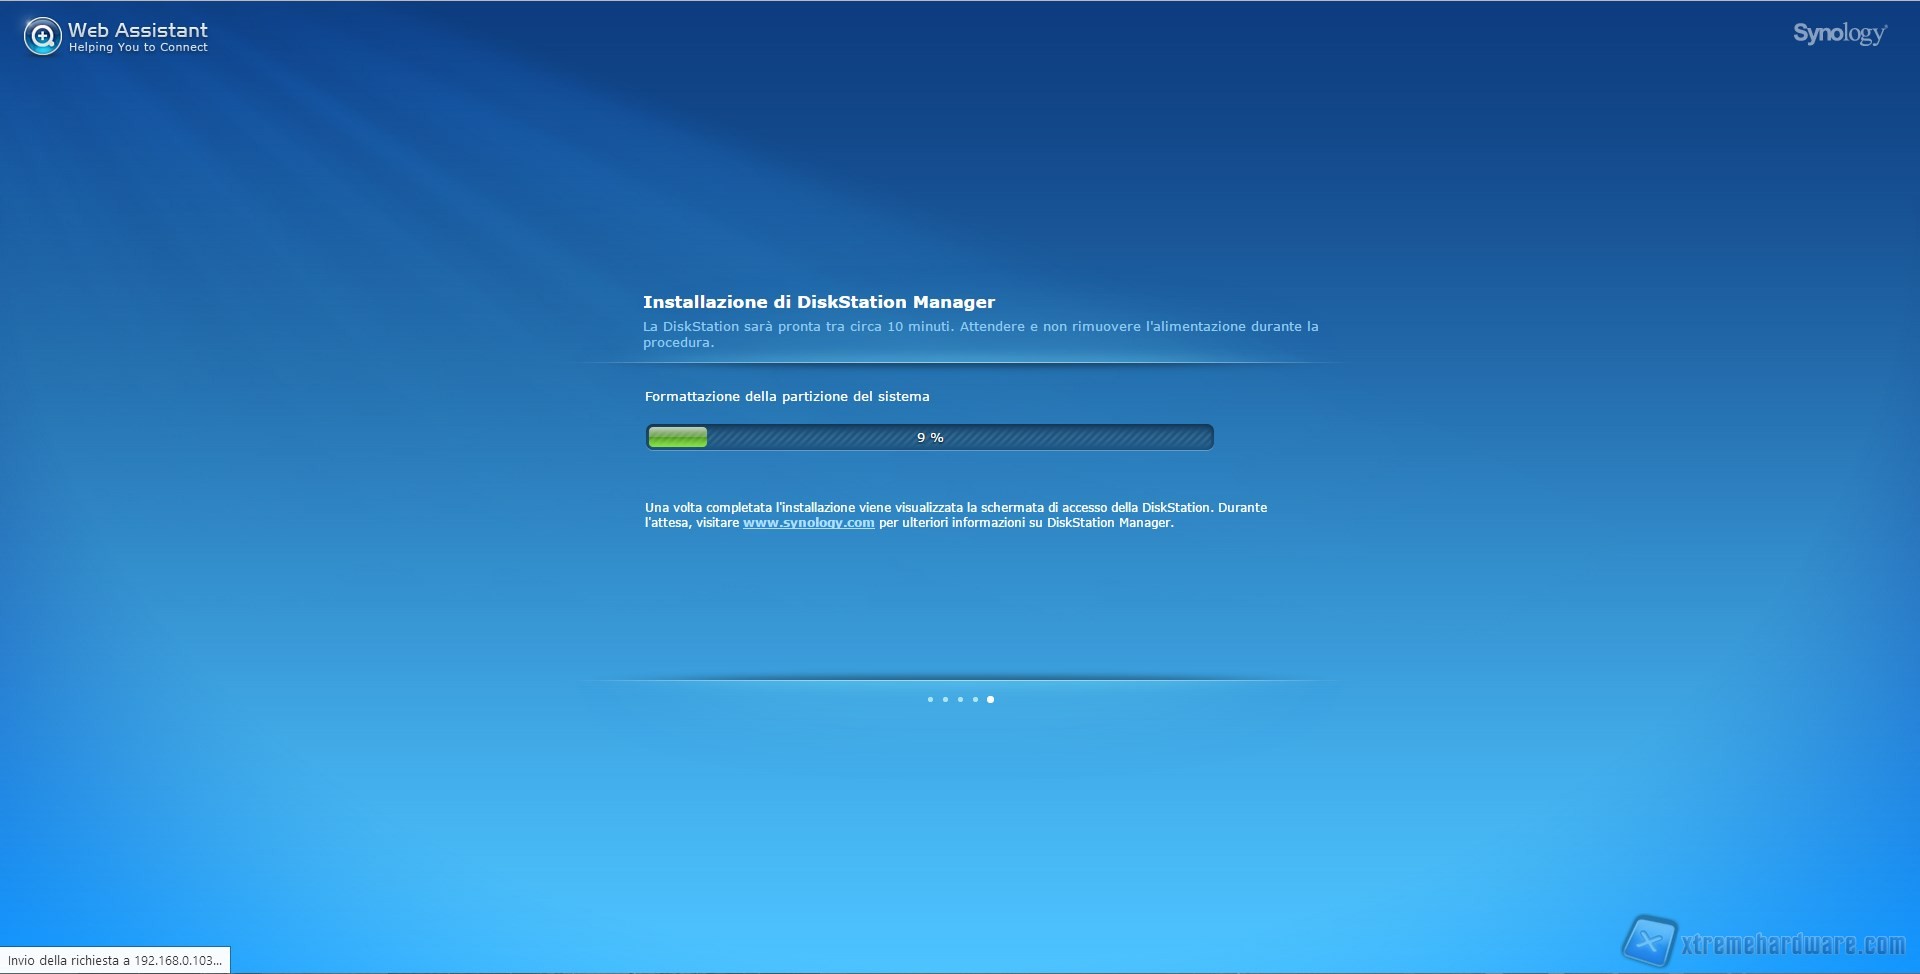This screenshot has width=1920, height=974.
Task: Click the 'Installazione di DiskStation Manager' heading
Action: [x=818, y=302]
